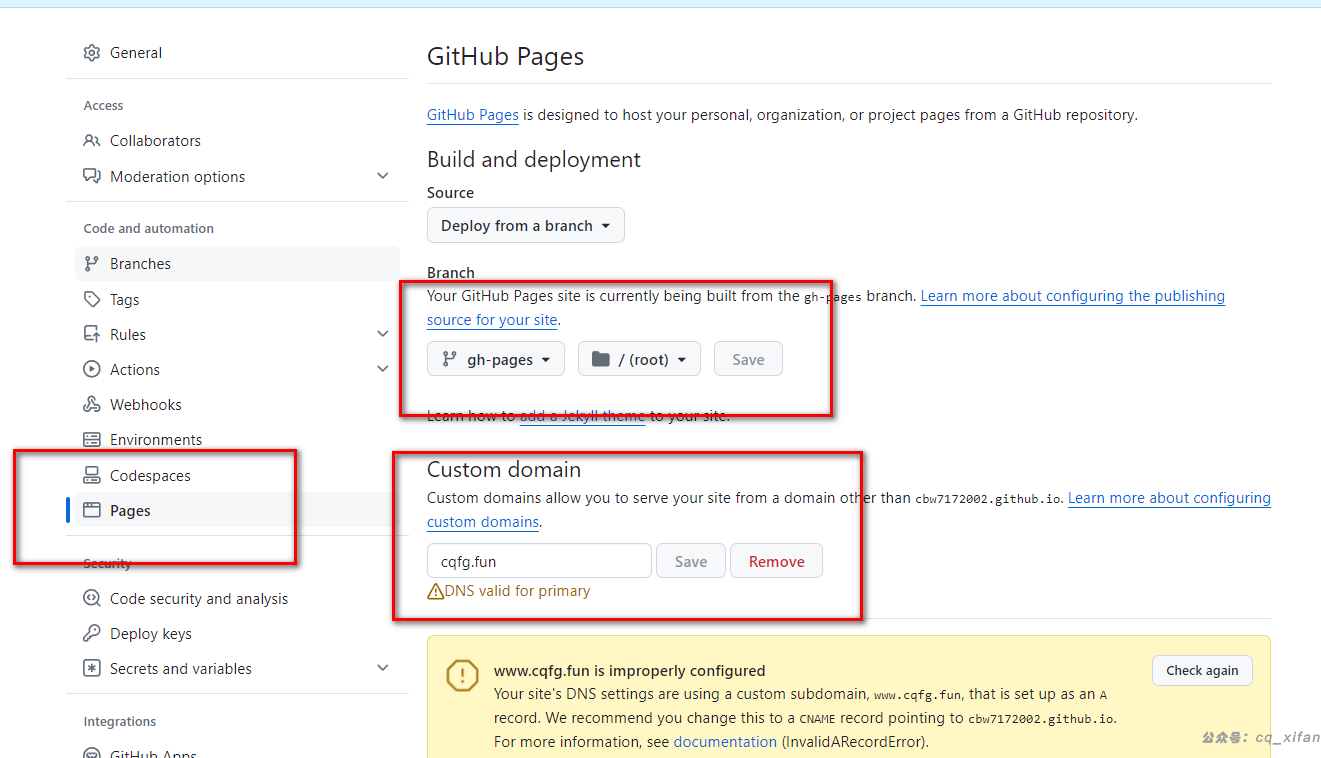This screenshot has width=1321, height=758.
Task: Click the Codespaces icon in sidebar
Action: [92, 476]
